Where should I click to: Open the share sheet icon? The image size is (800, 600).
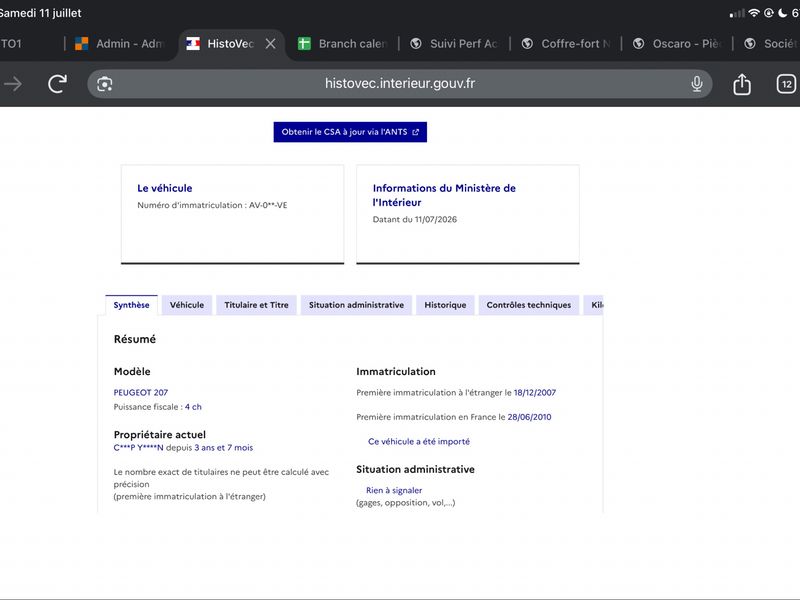[742, 84]
